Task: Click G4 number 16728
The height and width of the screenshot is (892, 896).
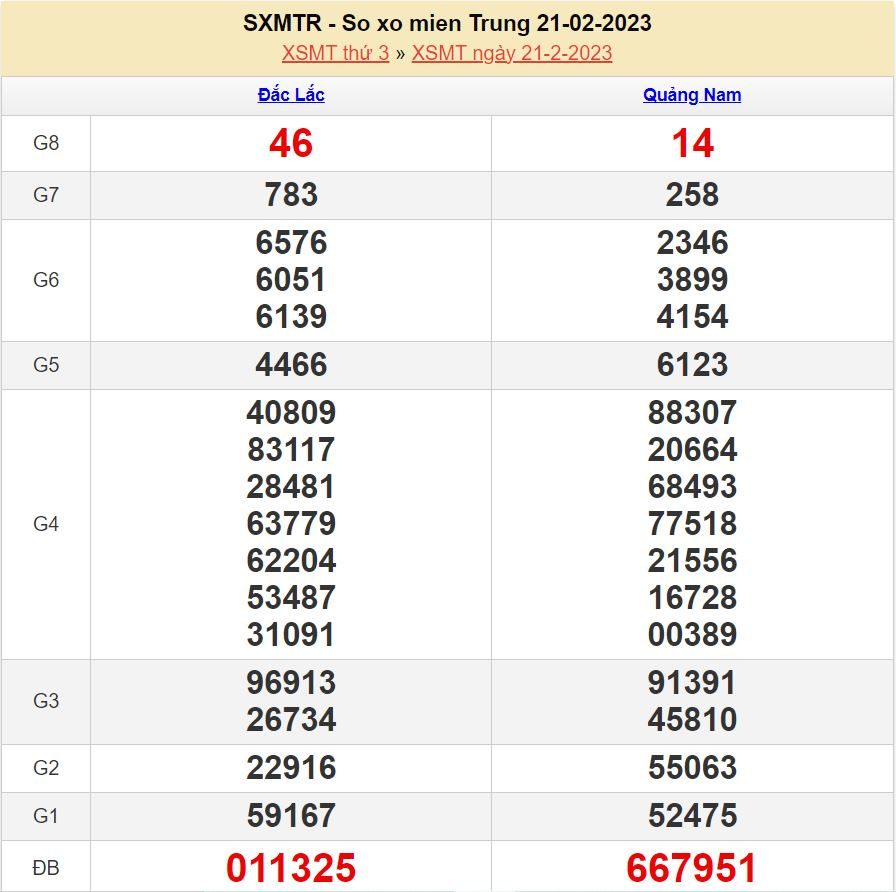Action: tap(692, 598)
